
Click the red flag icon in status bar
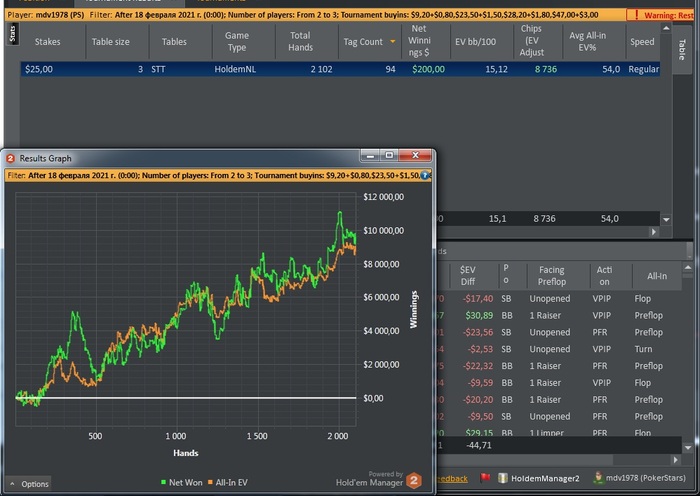point(485,478)
